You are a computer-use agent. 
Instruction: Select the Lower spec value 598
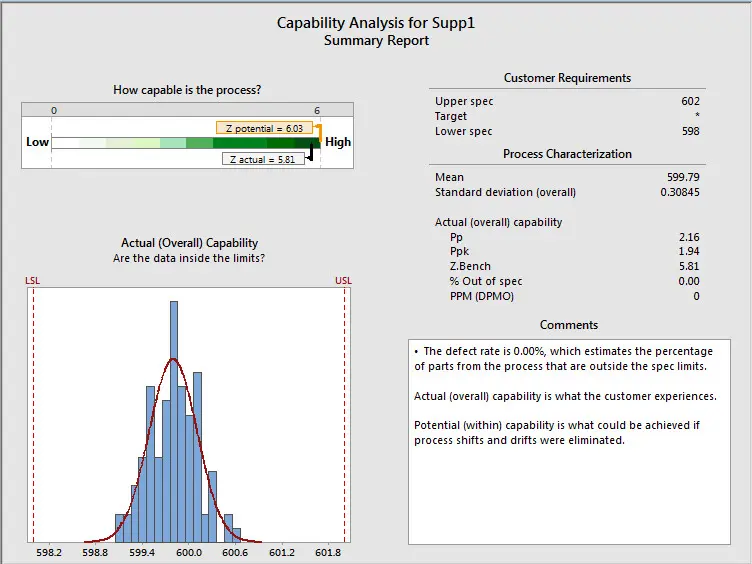click(691, 131)
